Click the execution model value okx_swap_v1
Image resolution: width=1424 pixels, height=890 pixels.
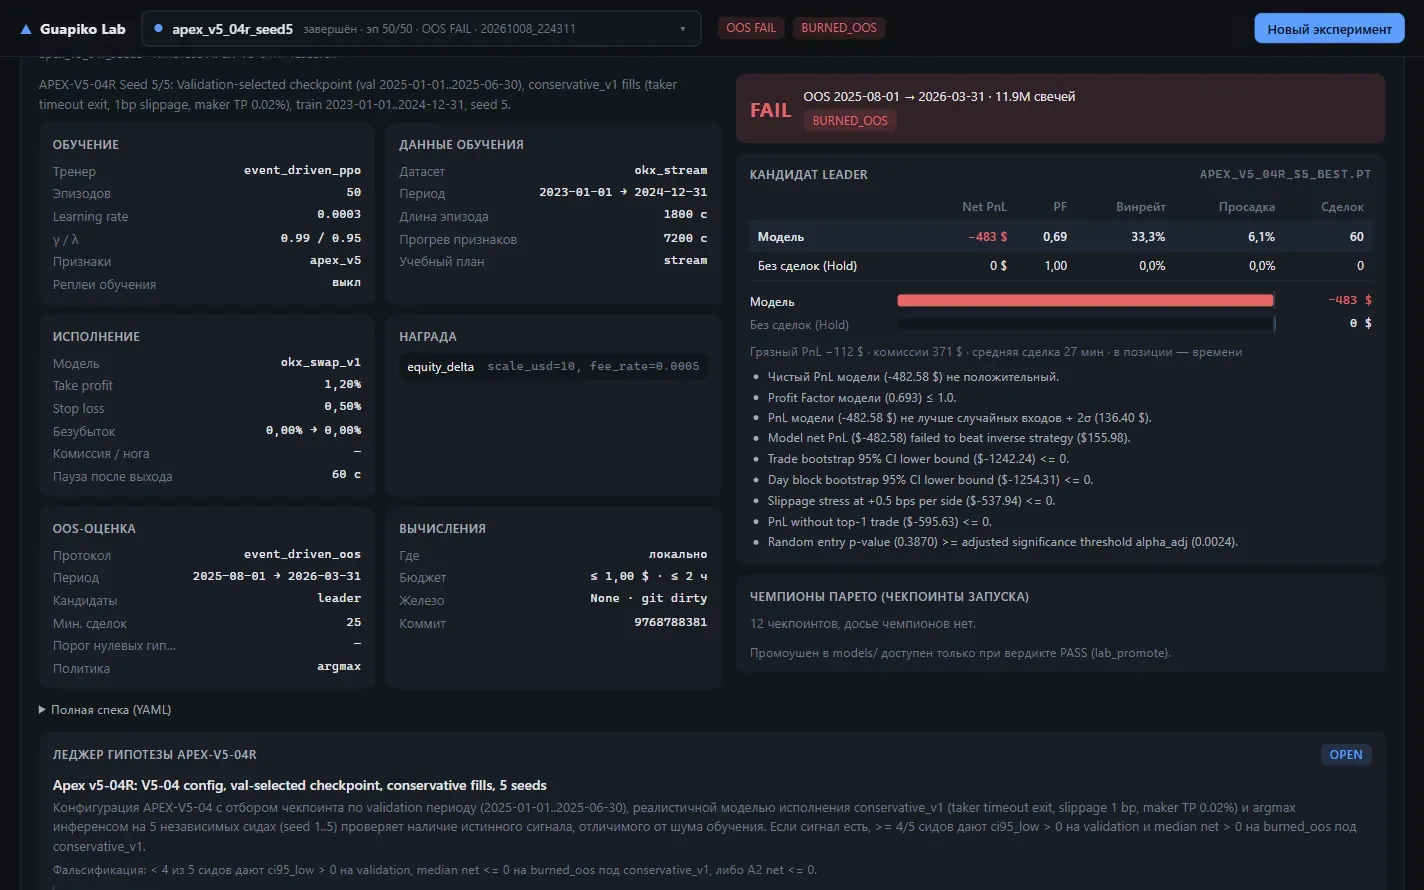[x=321, y=362]
